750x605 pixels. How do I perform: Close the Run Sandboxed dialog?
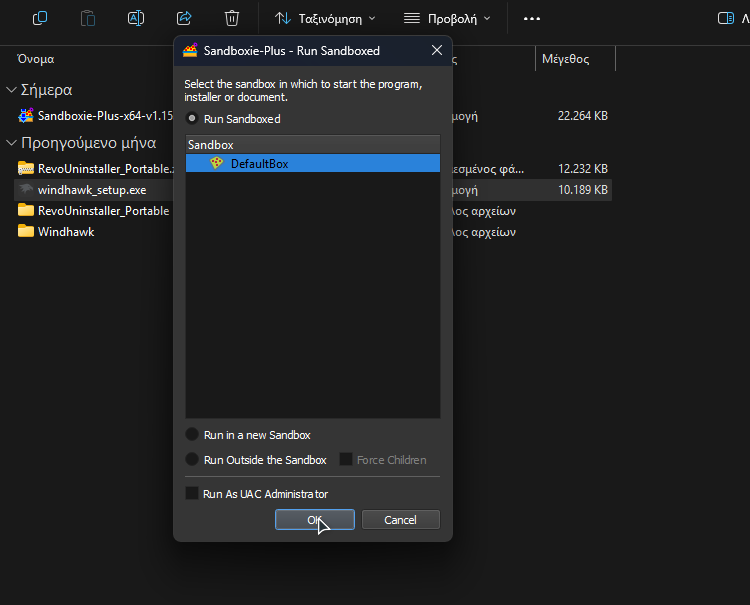[x=437, y=50]
